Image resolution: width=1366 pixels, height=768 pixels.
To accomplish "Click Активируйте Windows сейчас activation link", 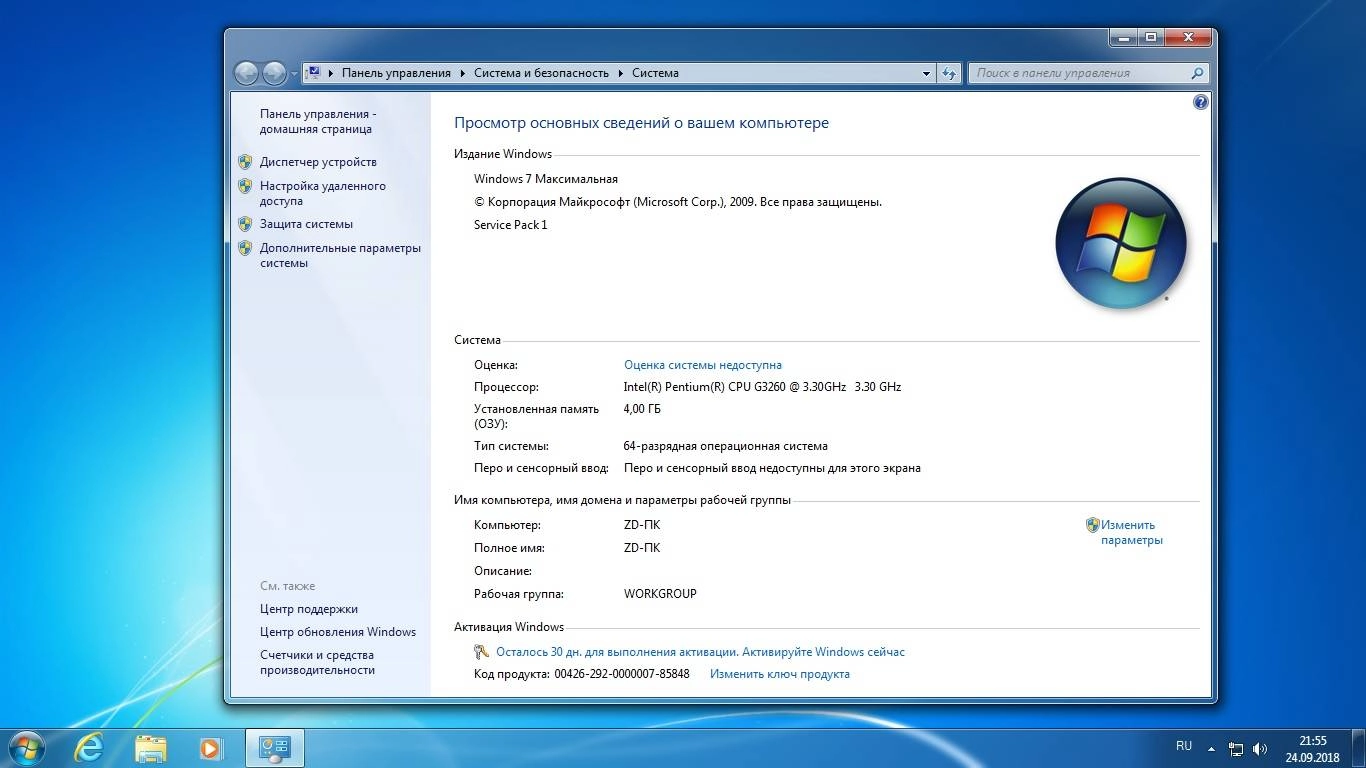I will pos(823,652).
